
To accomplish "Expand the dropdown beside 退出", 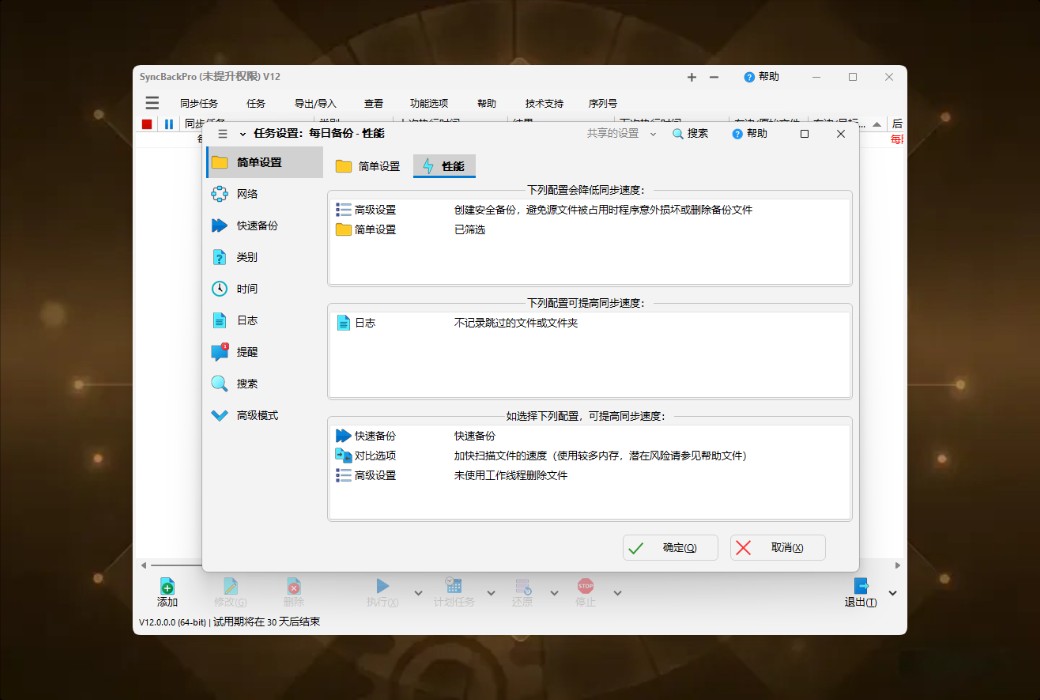I will point(892,591).
